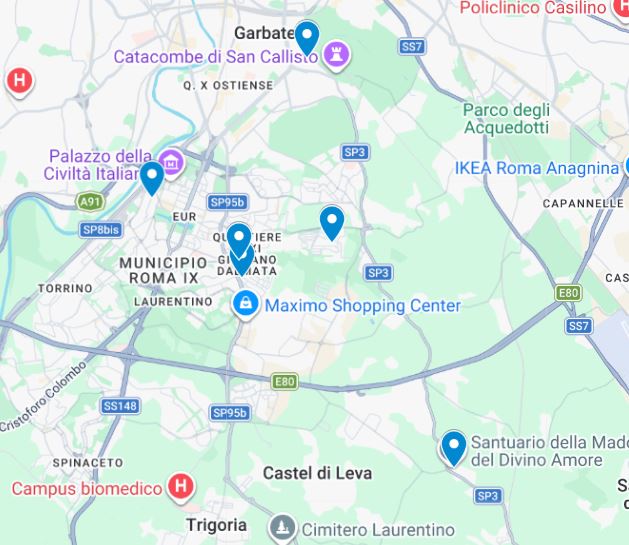Click the red hospital icon on the map's western edge
The height and width of the screenshot is (545, 629).
coord(19,82)
